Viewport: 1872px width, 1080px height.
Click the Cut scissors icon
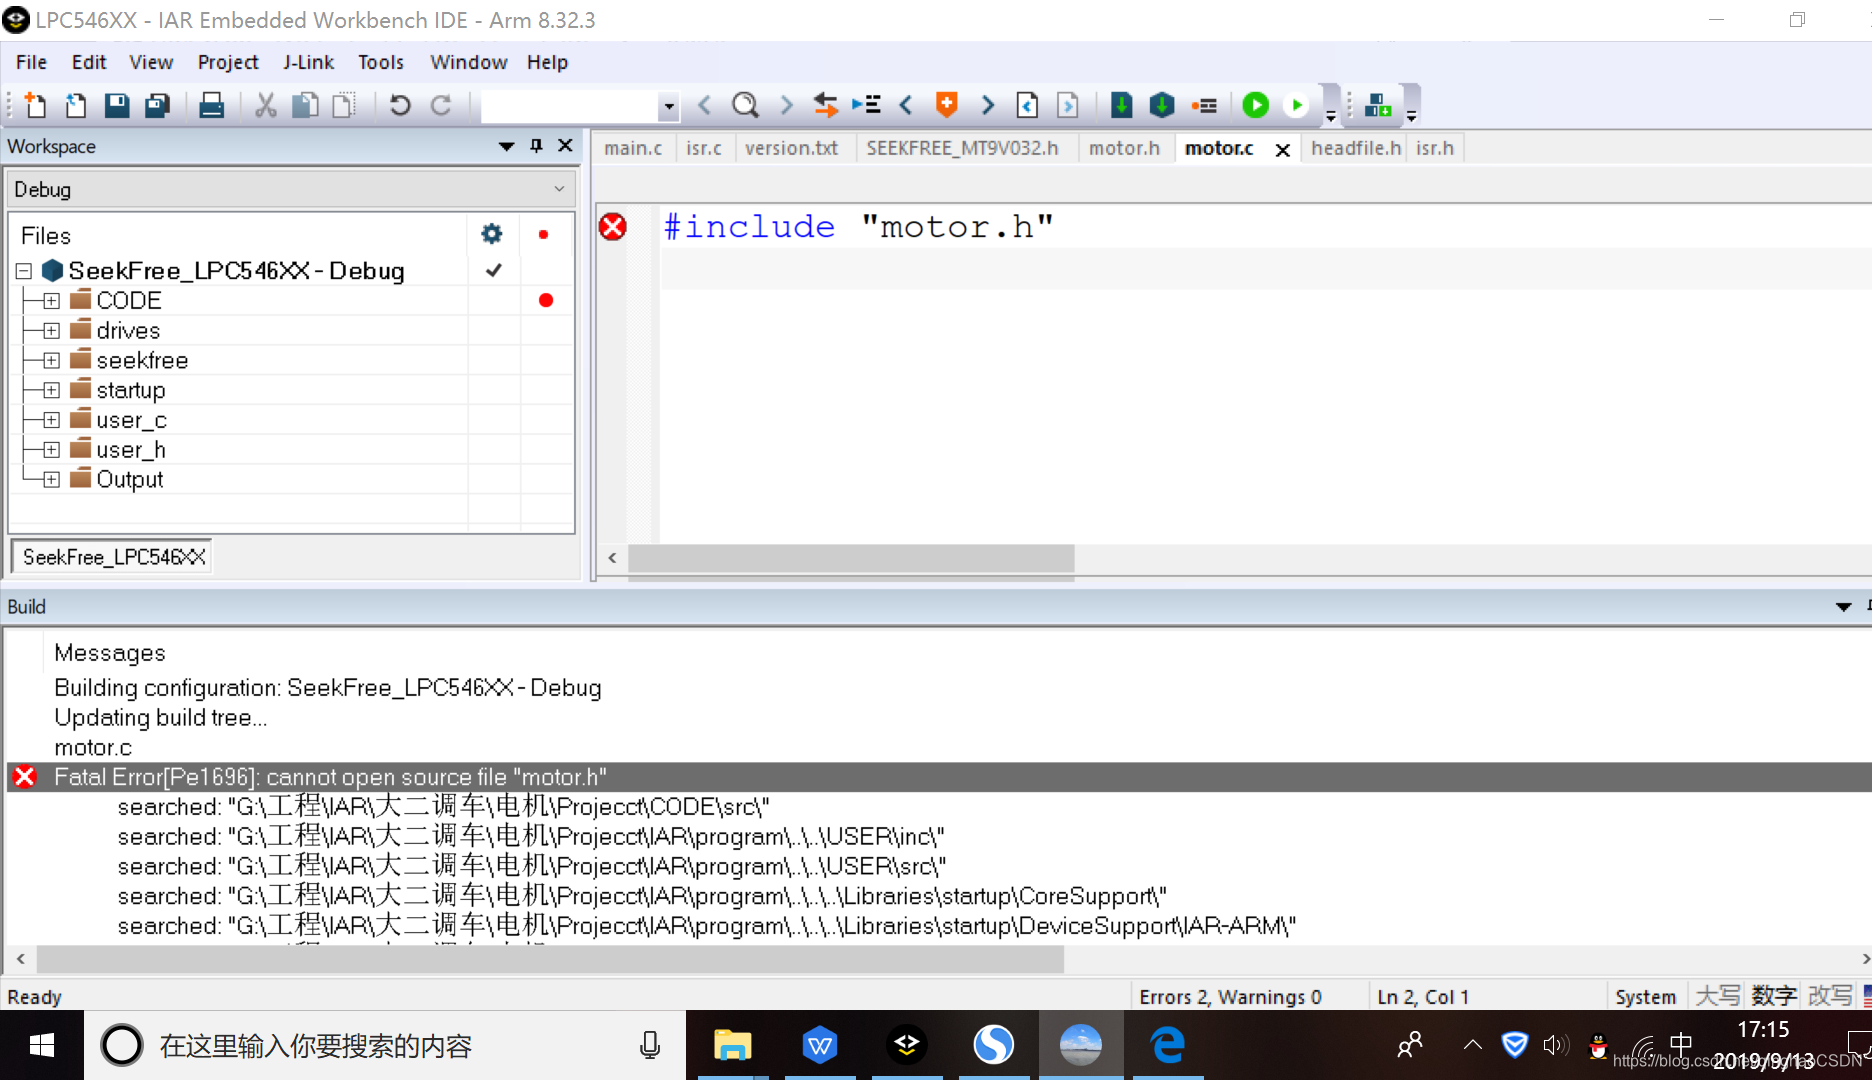pyautogui.click(x=265, y=105)
